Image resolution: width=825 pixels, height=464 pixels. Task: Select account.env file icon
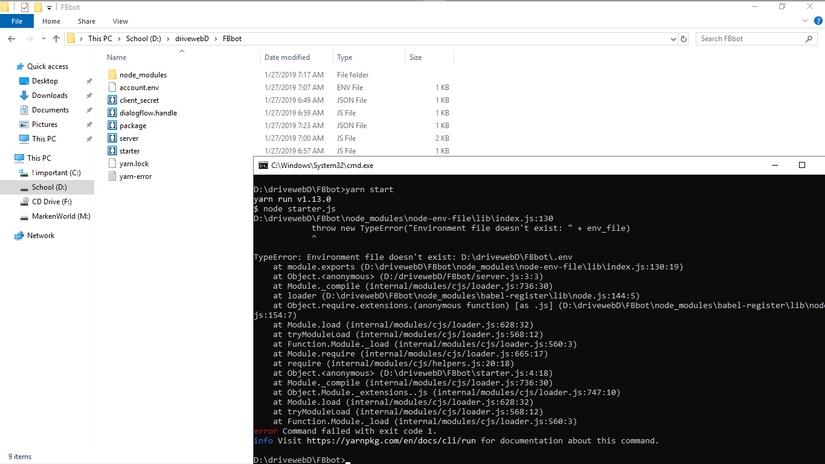[x=112, y=87]
